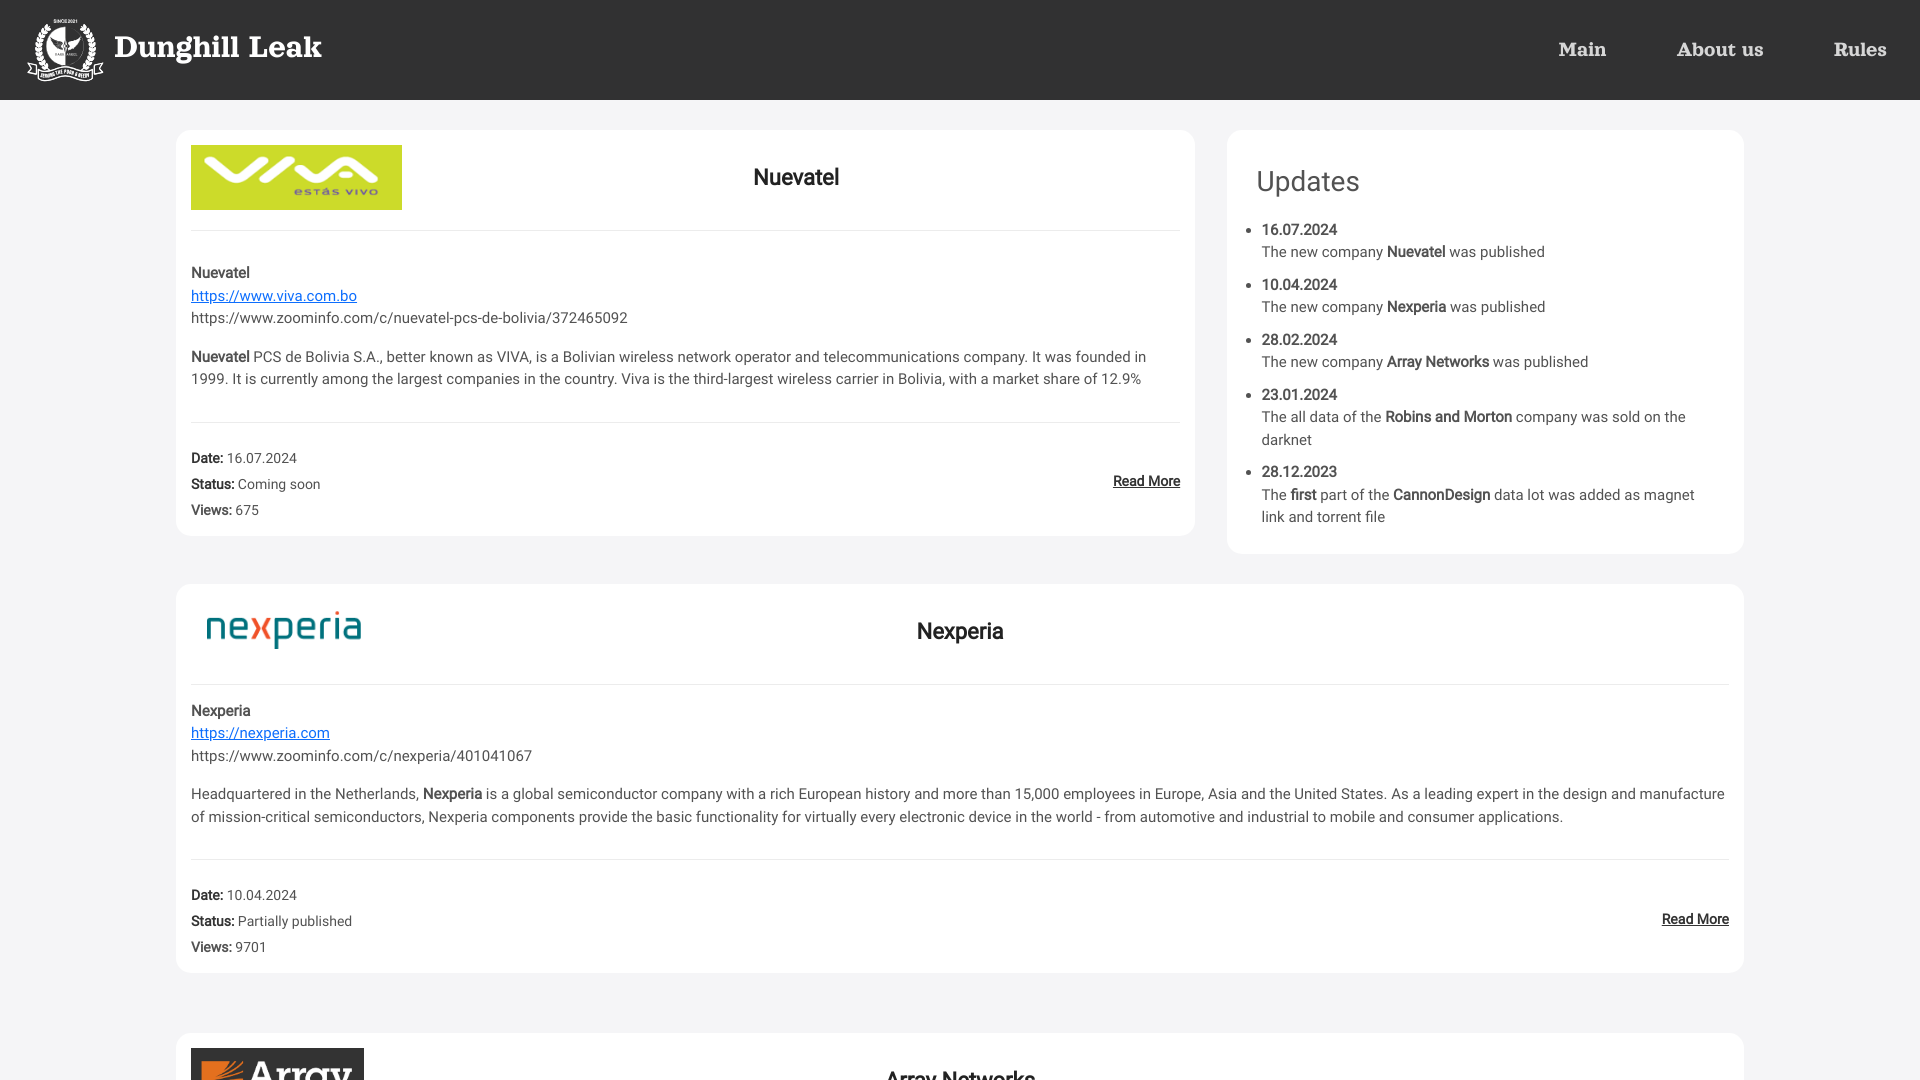Viewport: 1920px width, 1080px height.
Task: Click the VIVA estás vivo logo
Action: pos(296,177)
